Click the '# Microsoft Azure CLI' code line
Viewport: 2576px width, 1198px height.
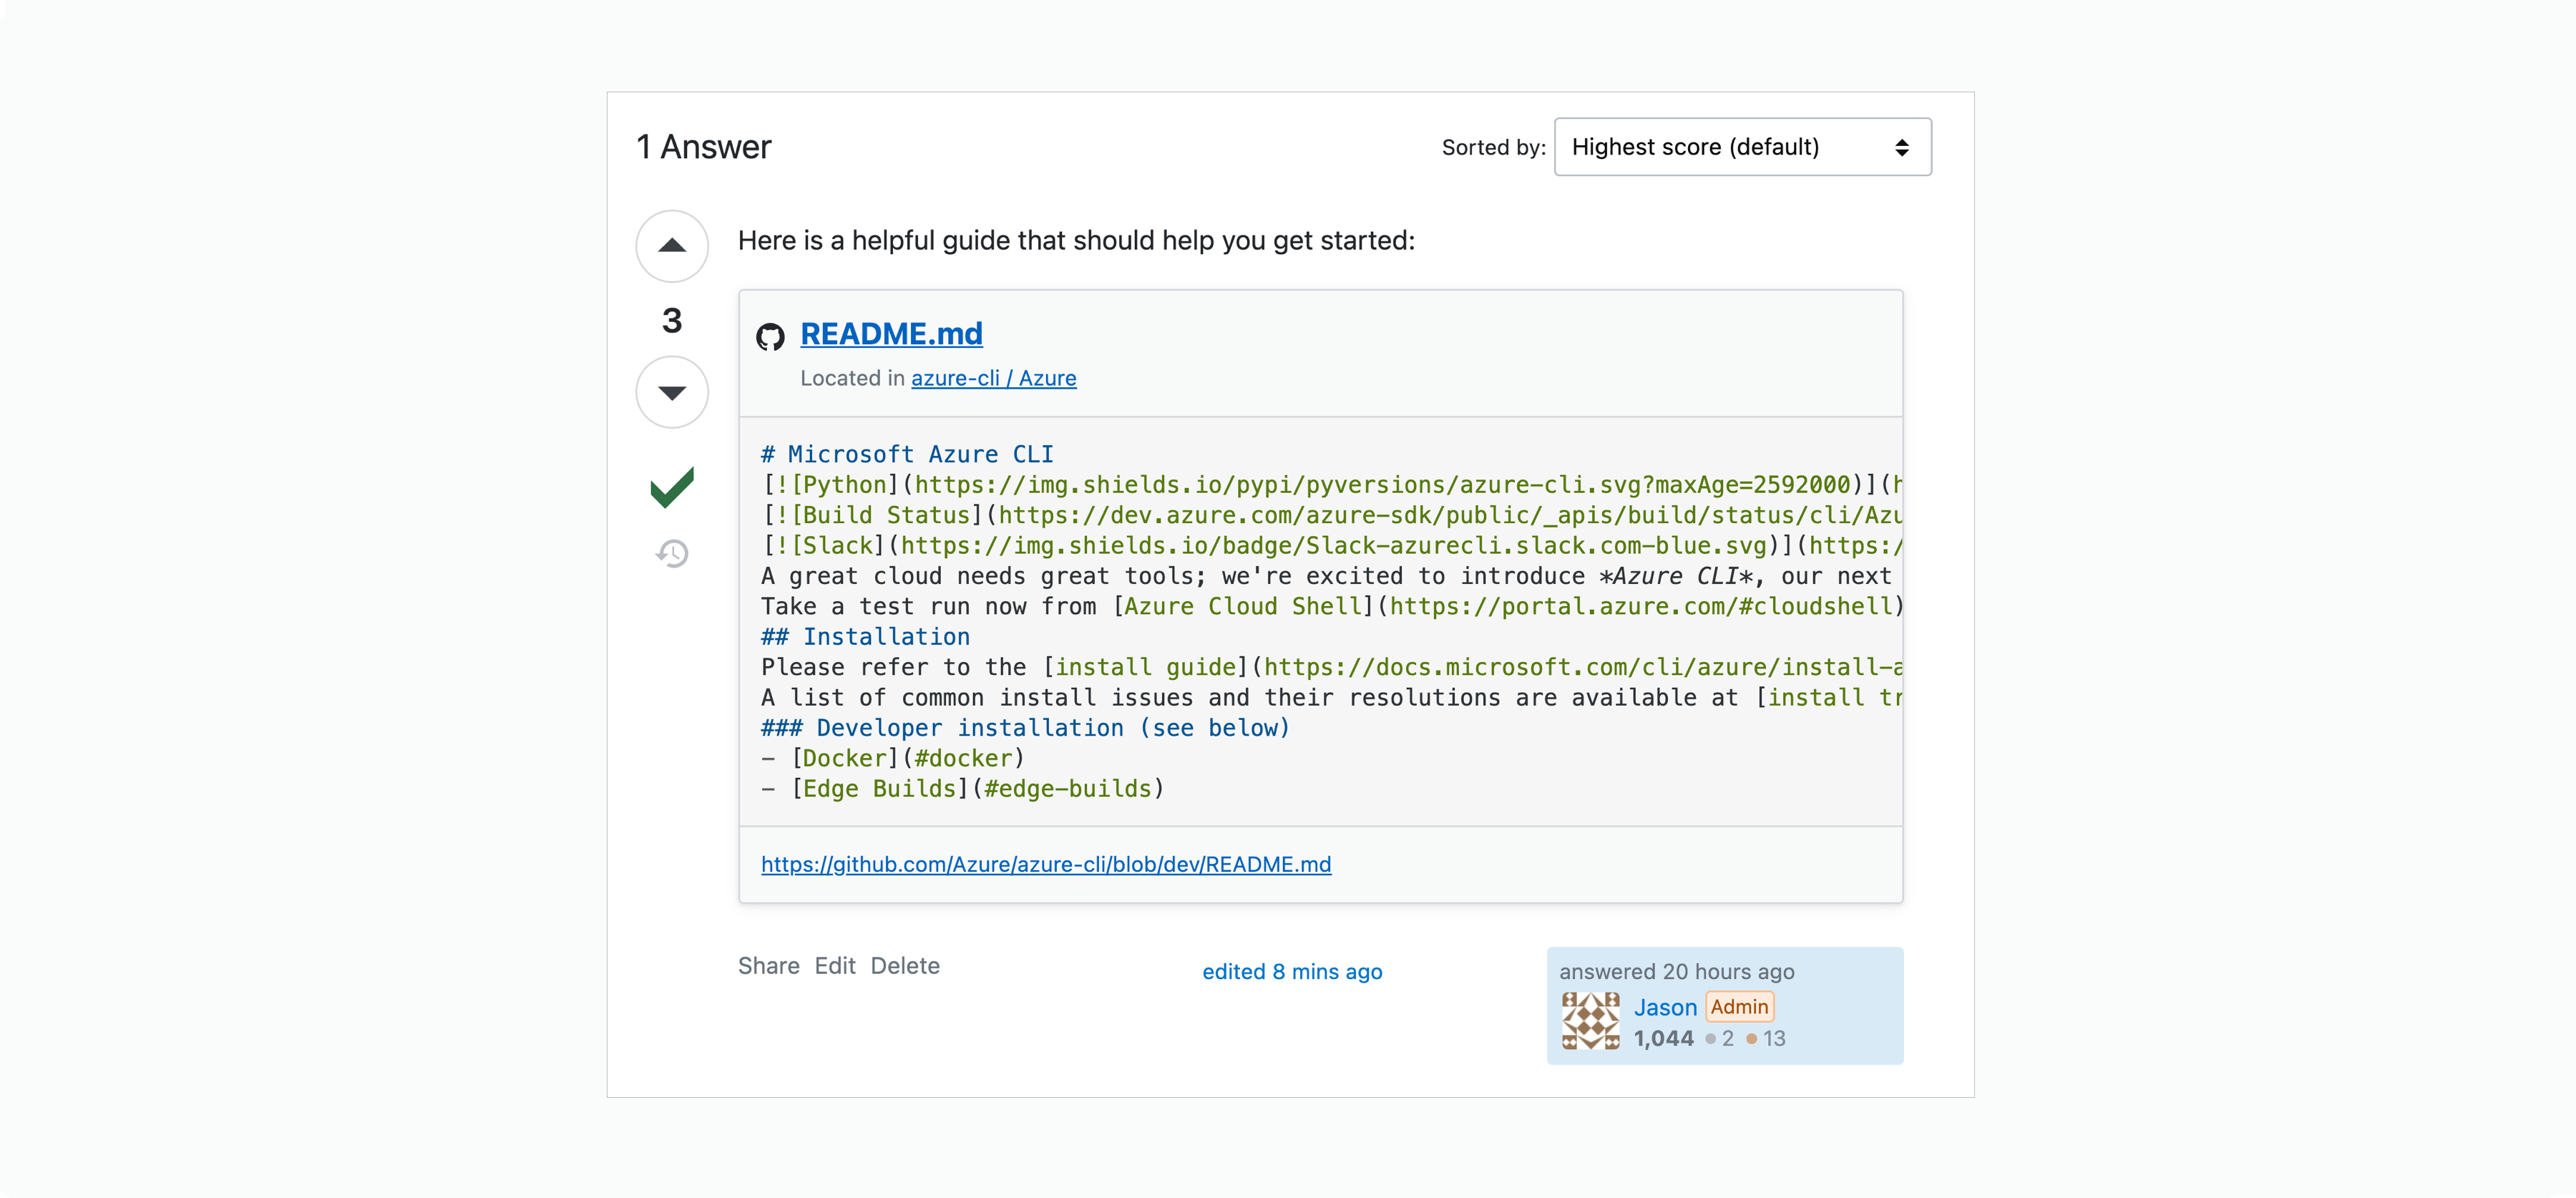click(x=907, y=454)
